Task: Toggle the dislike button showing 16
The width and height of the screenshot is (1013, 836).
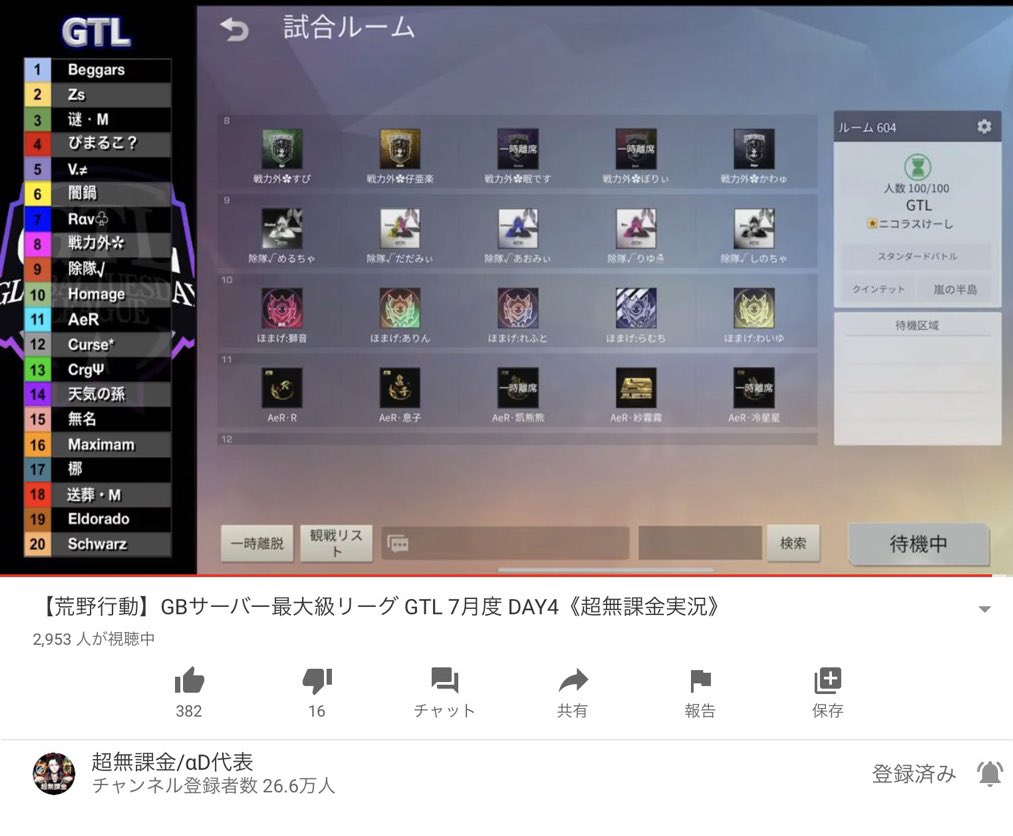Action: click(x=316, y=684)
